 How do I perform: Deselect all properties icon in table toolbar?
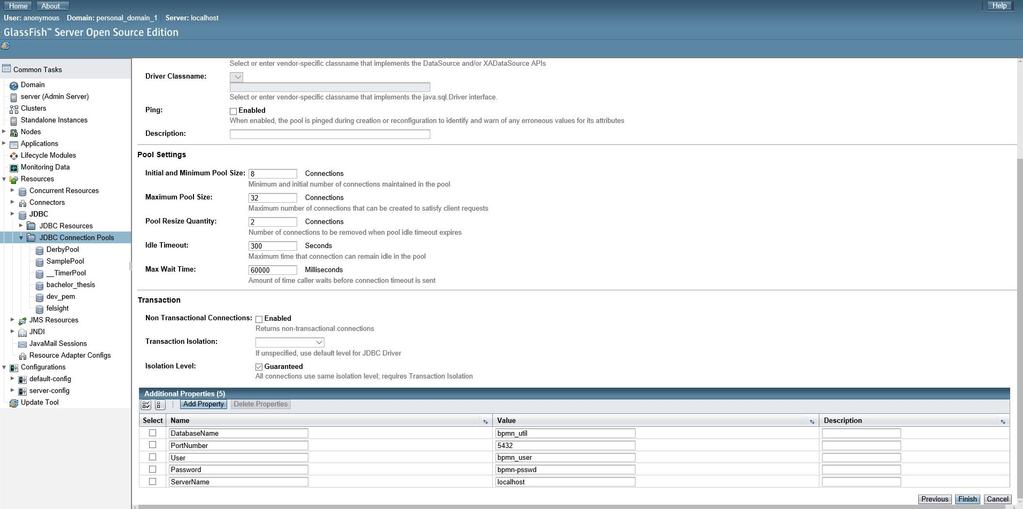coord(159,405)
